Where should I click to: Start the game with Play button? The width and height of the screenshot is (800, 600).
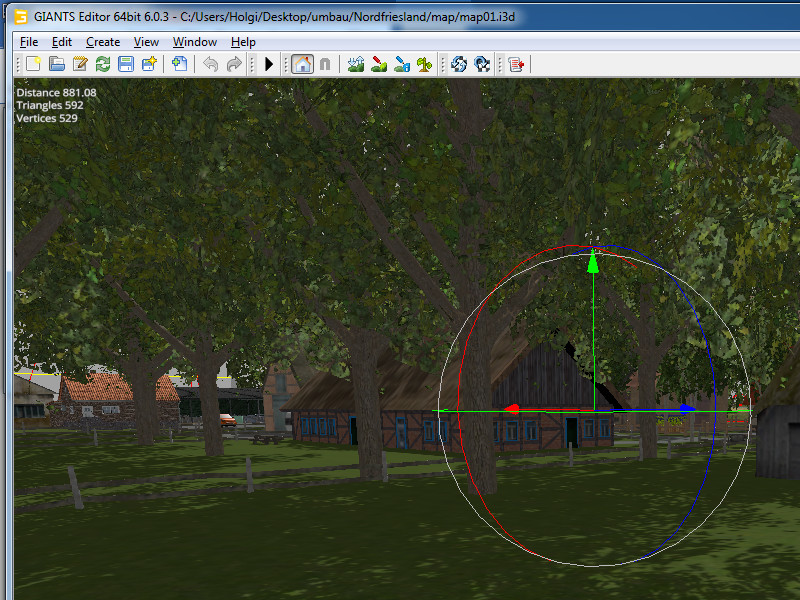point(269,64)
